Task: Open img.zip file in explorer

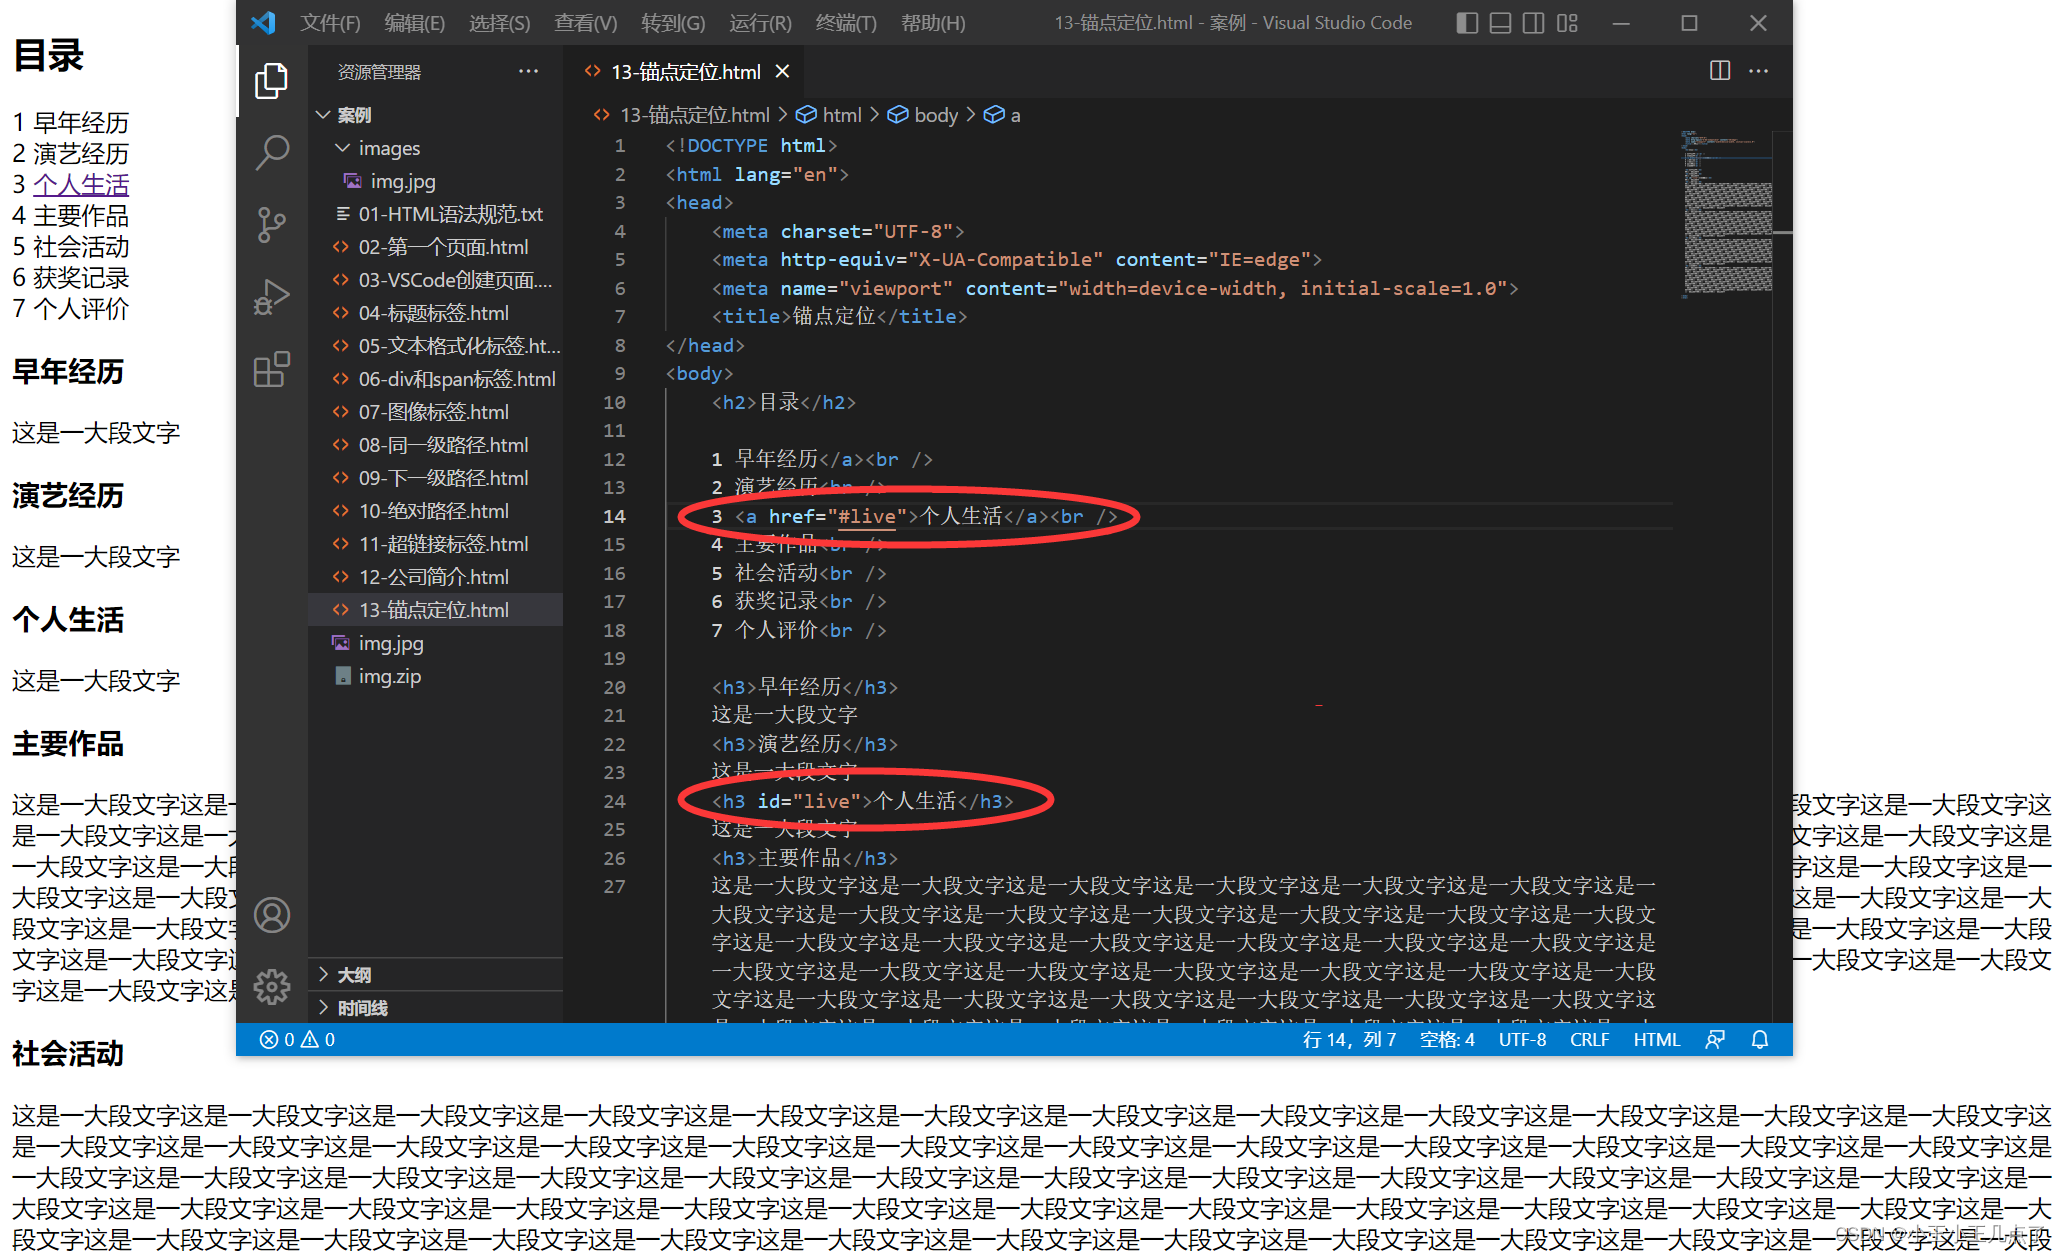Action: tap(435, 676)
